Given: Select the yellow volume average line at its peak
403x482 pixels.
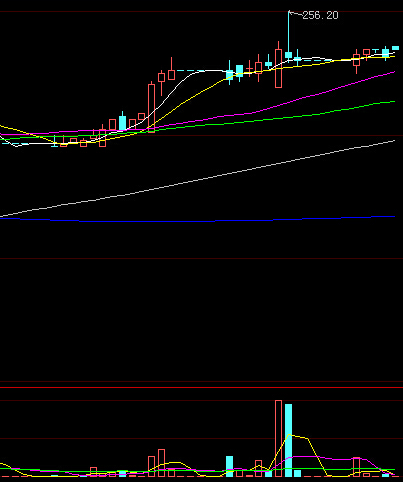Looking at the screenshot, I should 289,435.
